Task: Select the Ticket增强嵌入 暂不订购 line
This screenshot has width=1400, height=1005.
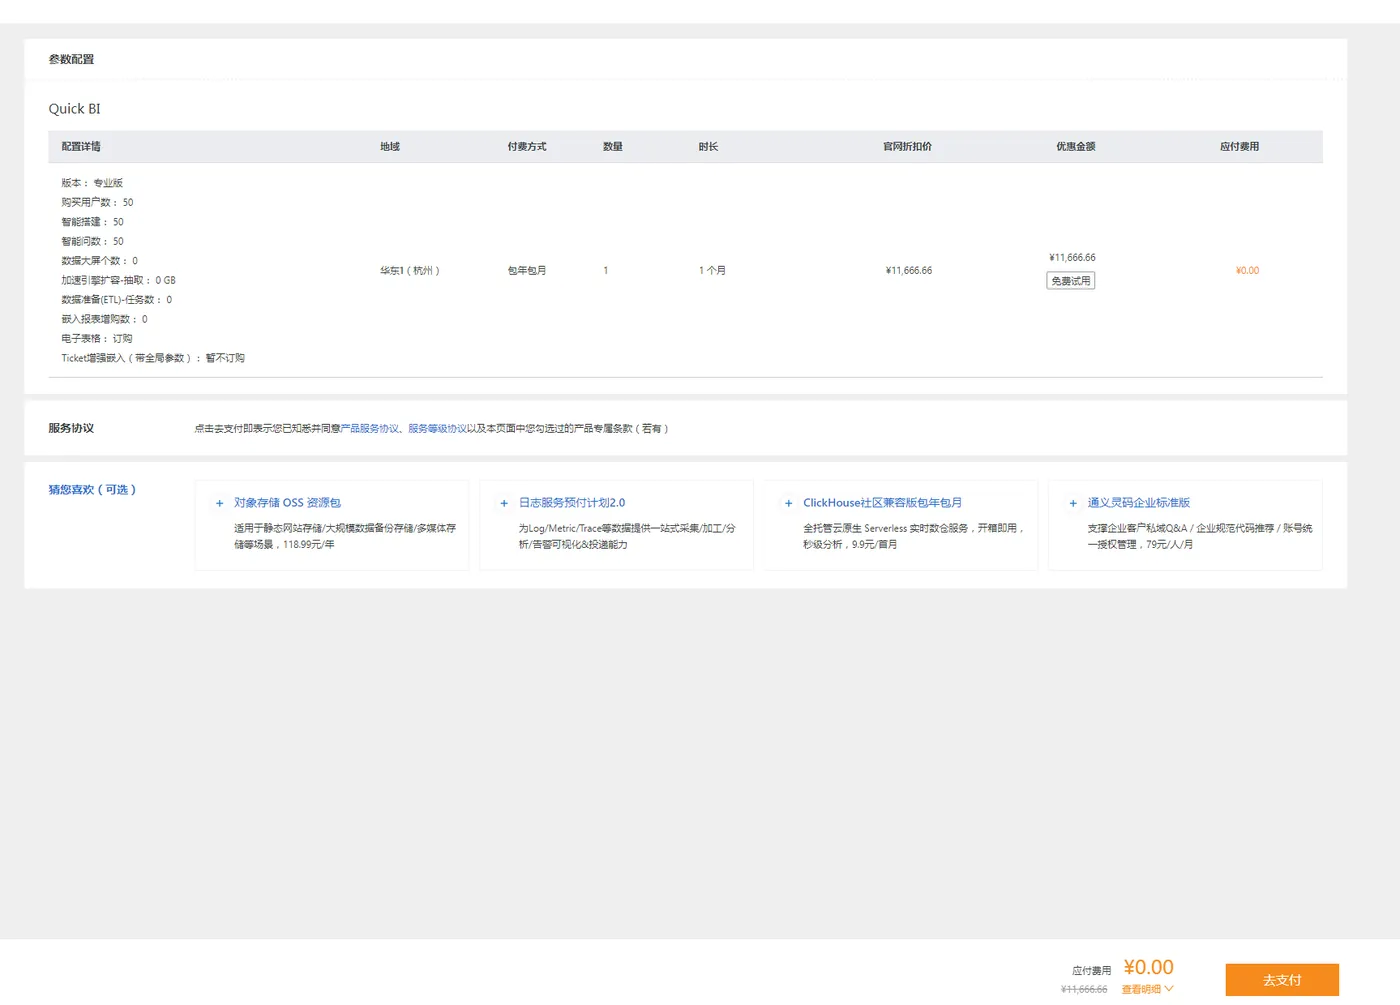Action: tap(153, 358)
